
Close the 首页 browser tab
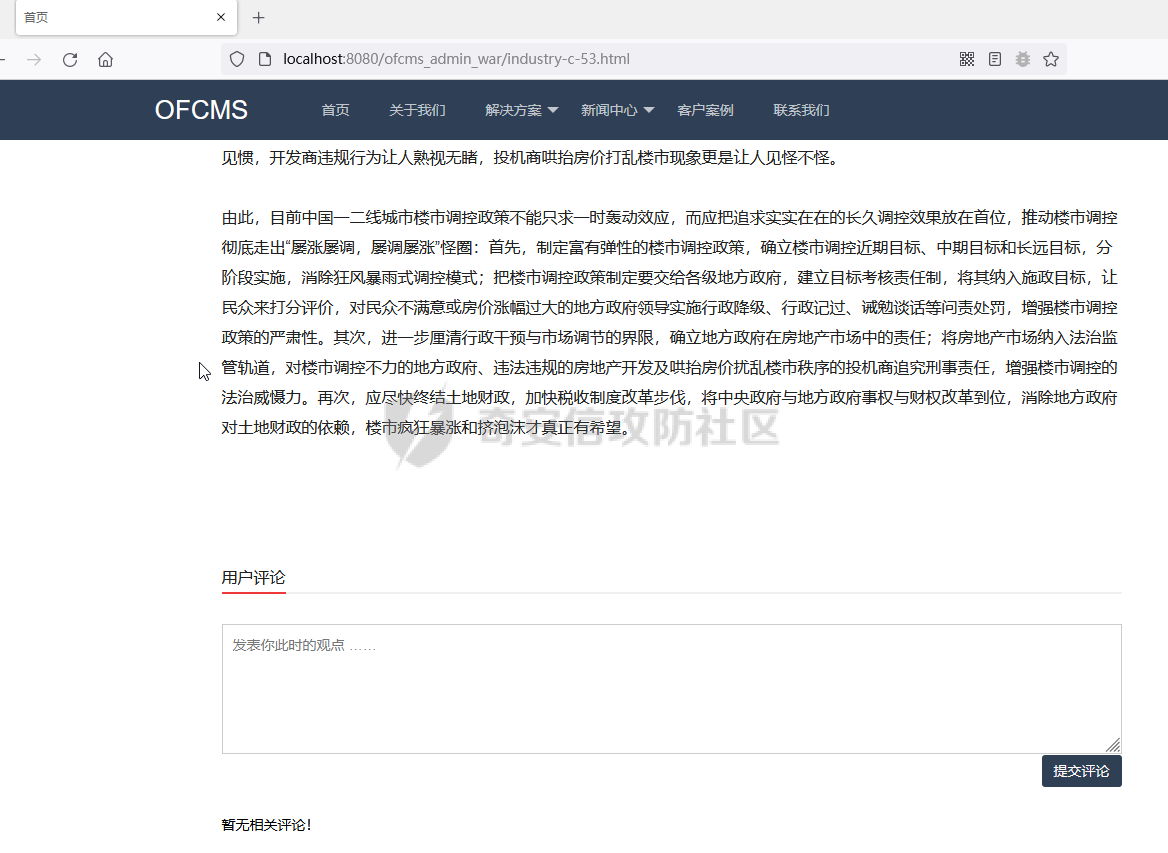click(221, 18)
